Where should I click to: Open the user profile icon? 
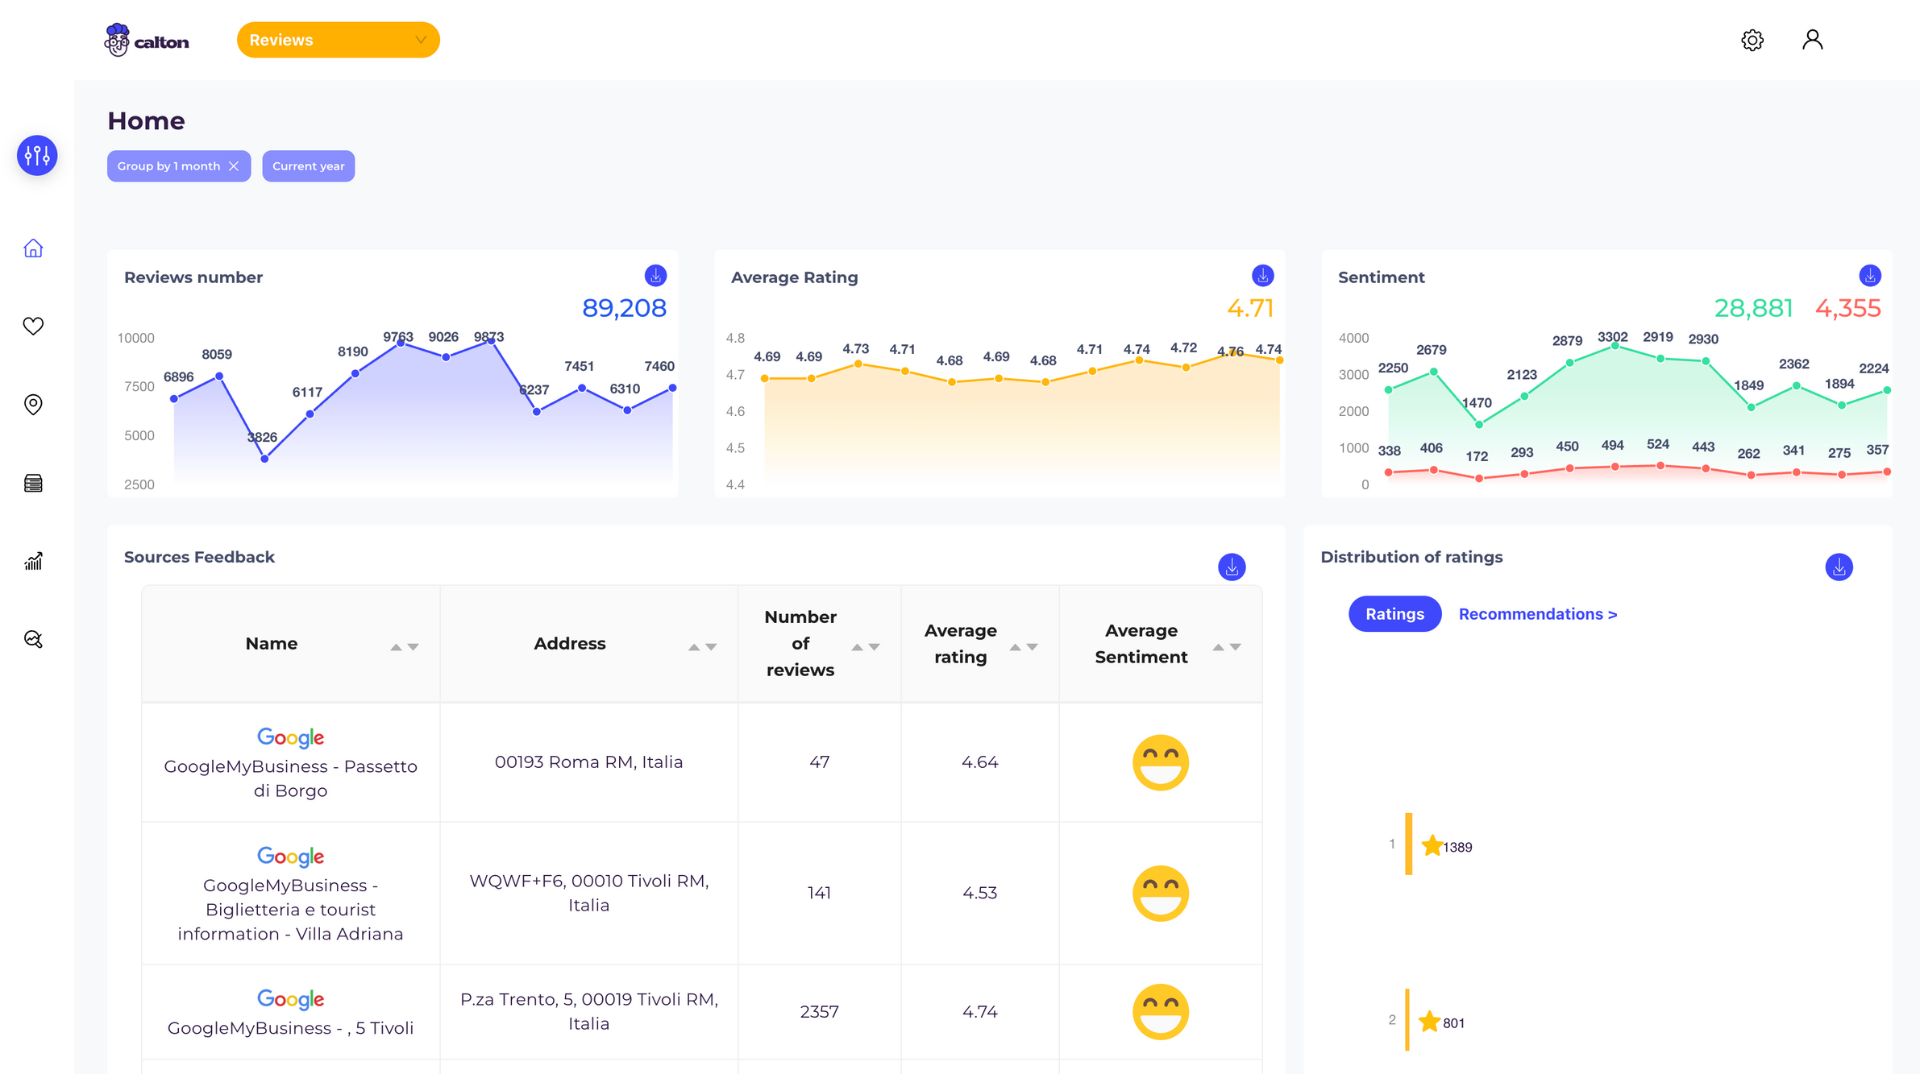(x=1812, y=40)
